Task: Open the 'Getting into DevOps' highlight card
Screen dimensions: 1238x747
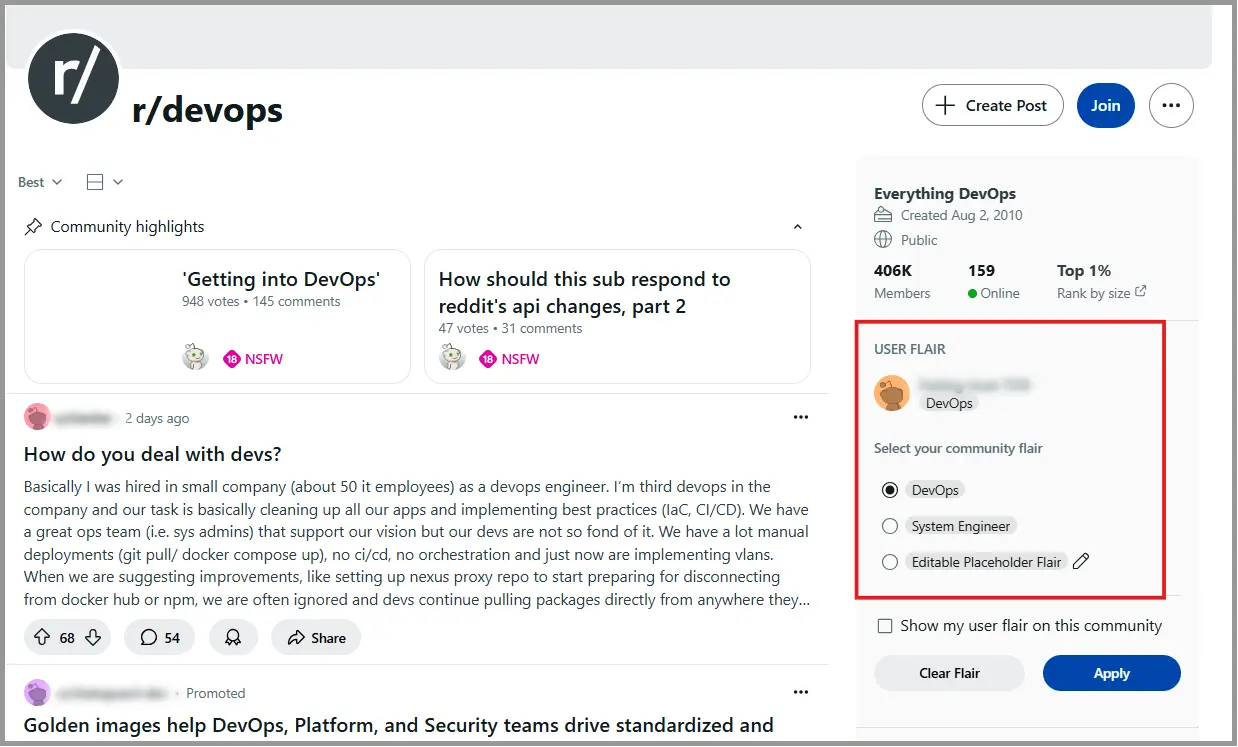Action: (217, 316)
